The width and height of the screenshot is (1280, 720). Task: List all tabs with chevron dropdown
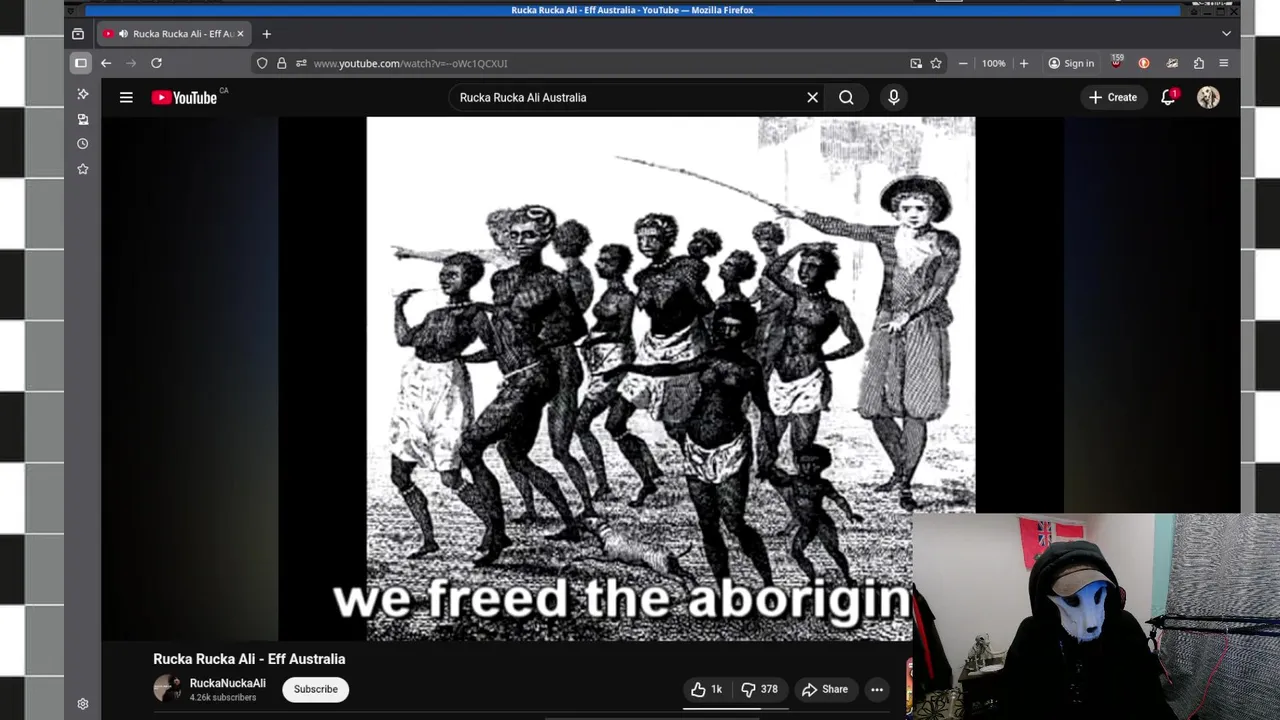1226,34
